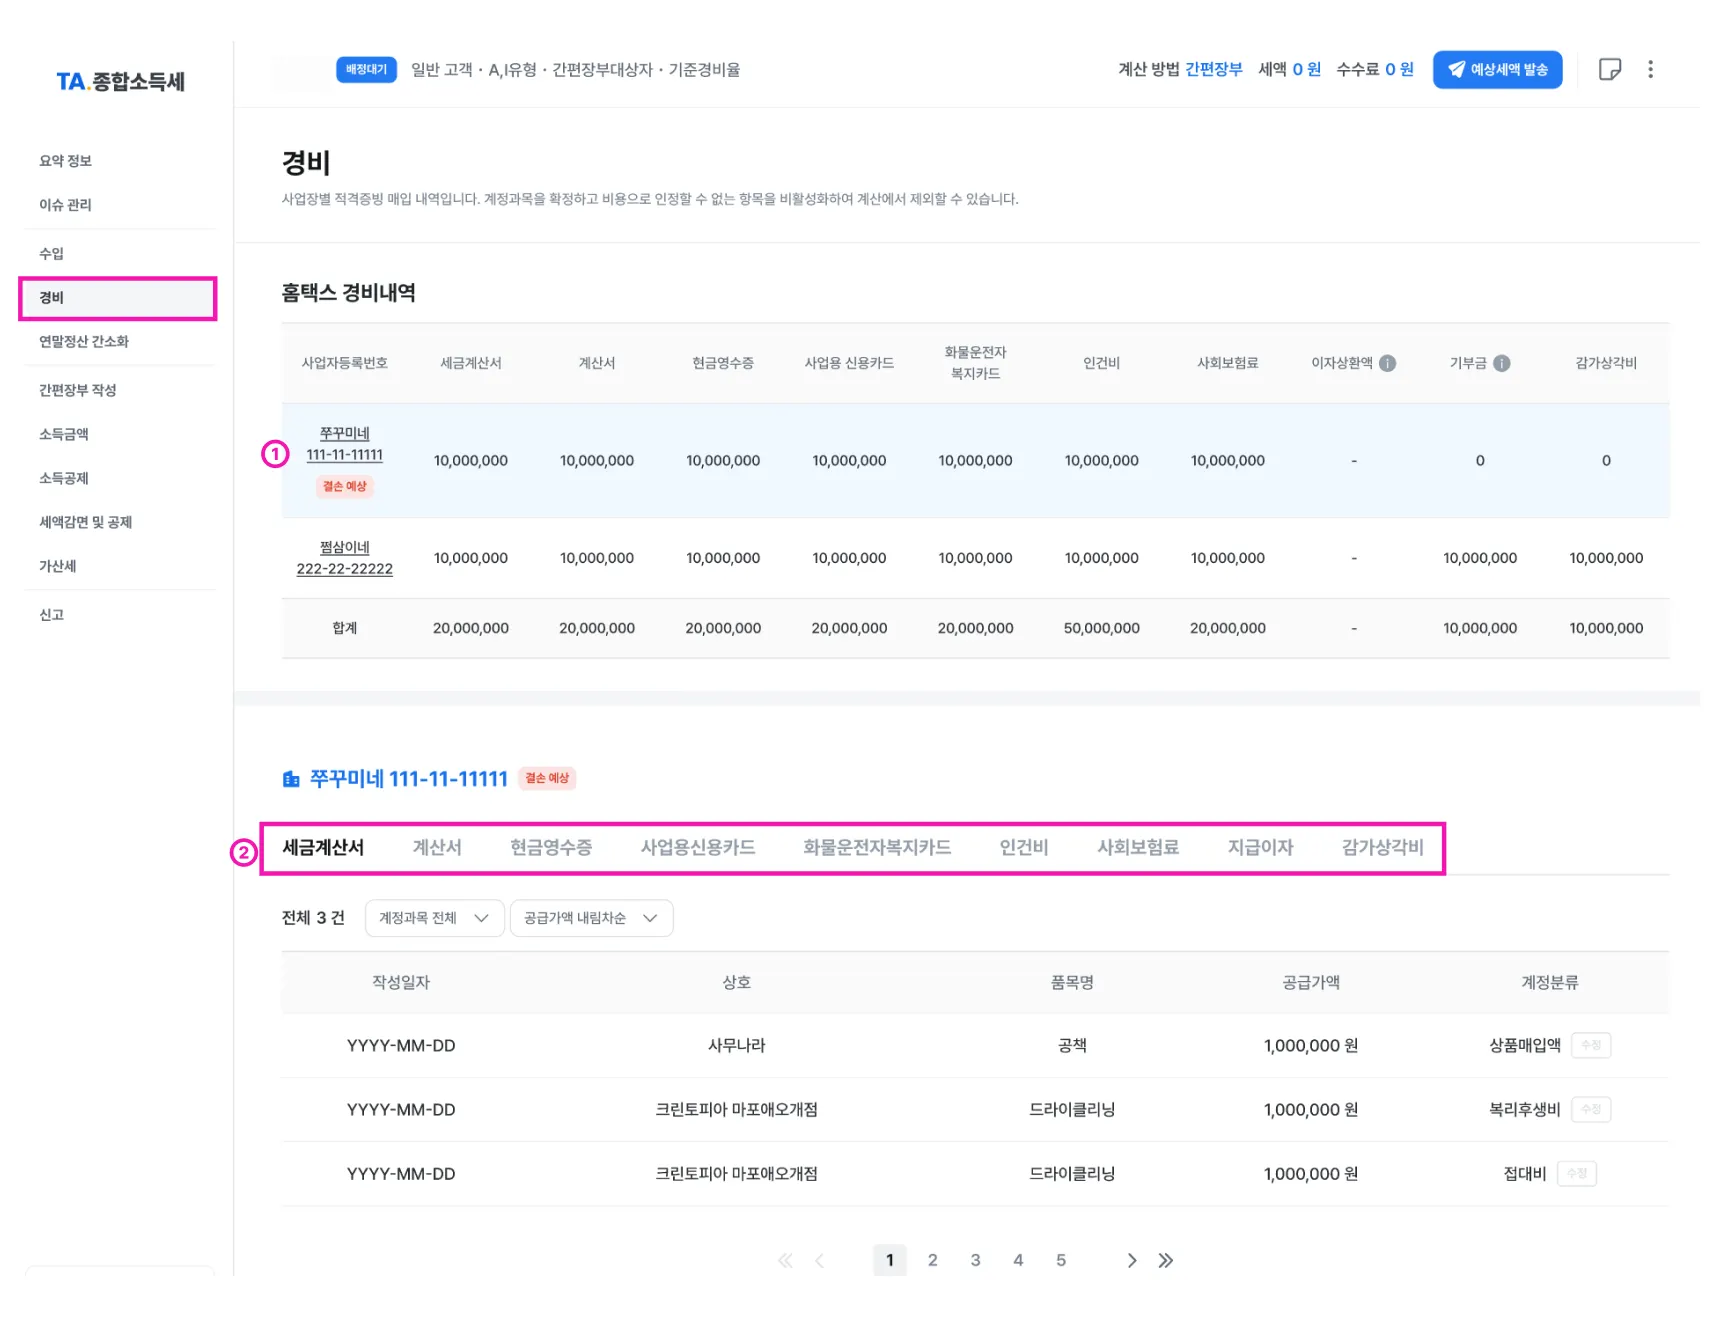Expand the 계정과목 전체 dropdown
The height and width of the screenshot is (1336, 1736).
point(434,918)
